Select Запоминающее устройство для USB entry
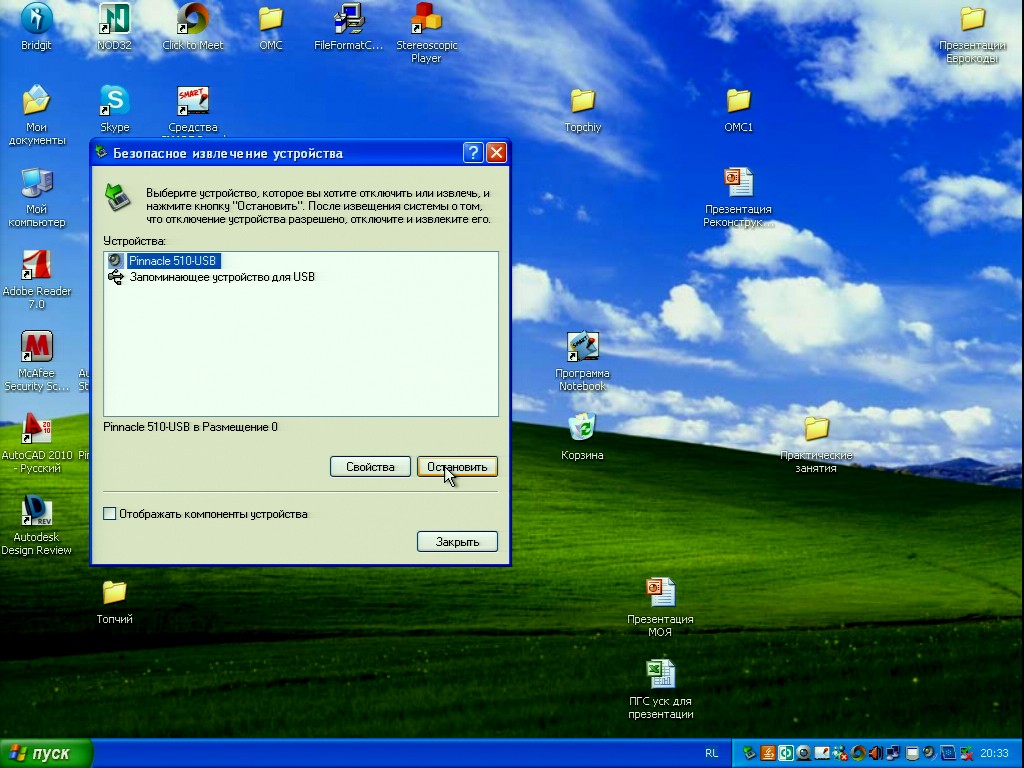 click(x=222, y=277)
